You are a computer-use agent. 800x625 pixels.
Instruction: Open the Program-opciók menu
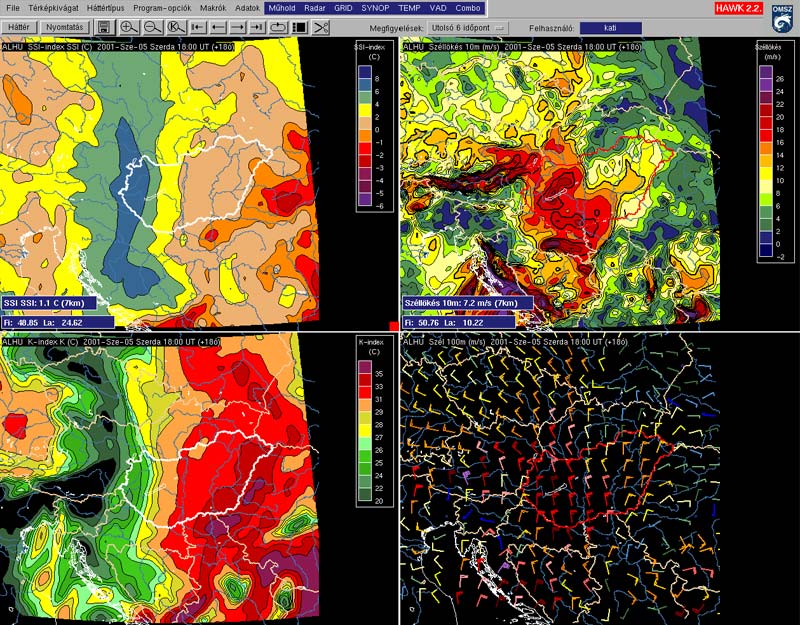pos(161,8)
